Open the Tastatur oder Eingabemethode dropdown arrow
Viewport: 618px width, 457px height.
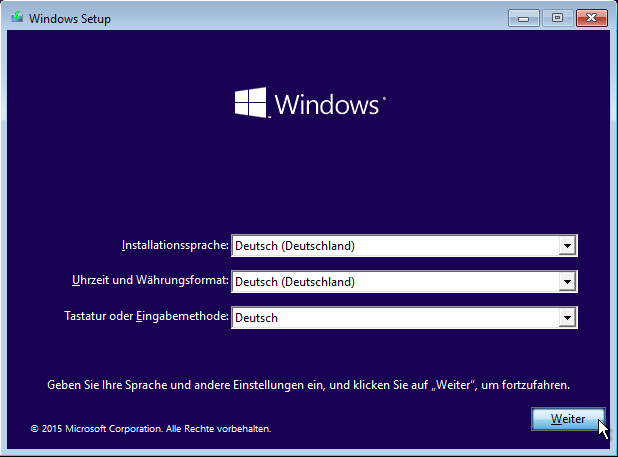(x=567, y=318)
